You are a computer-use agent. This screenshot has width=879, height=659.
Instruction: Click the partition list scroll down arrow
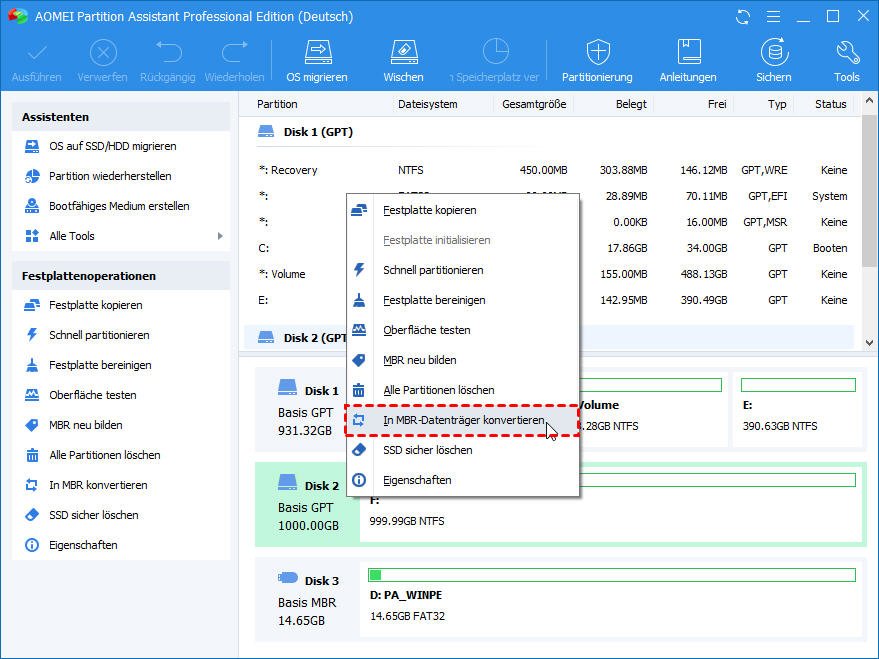point(869,343)
